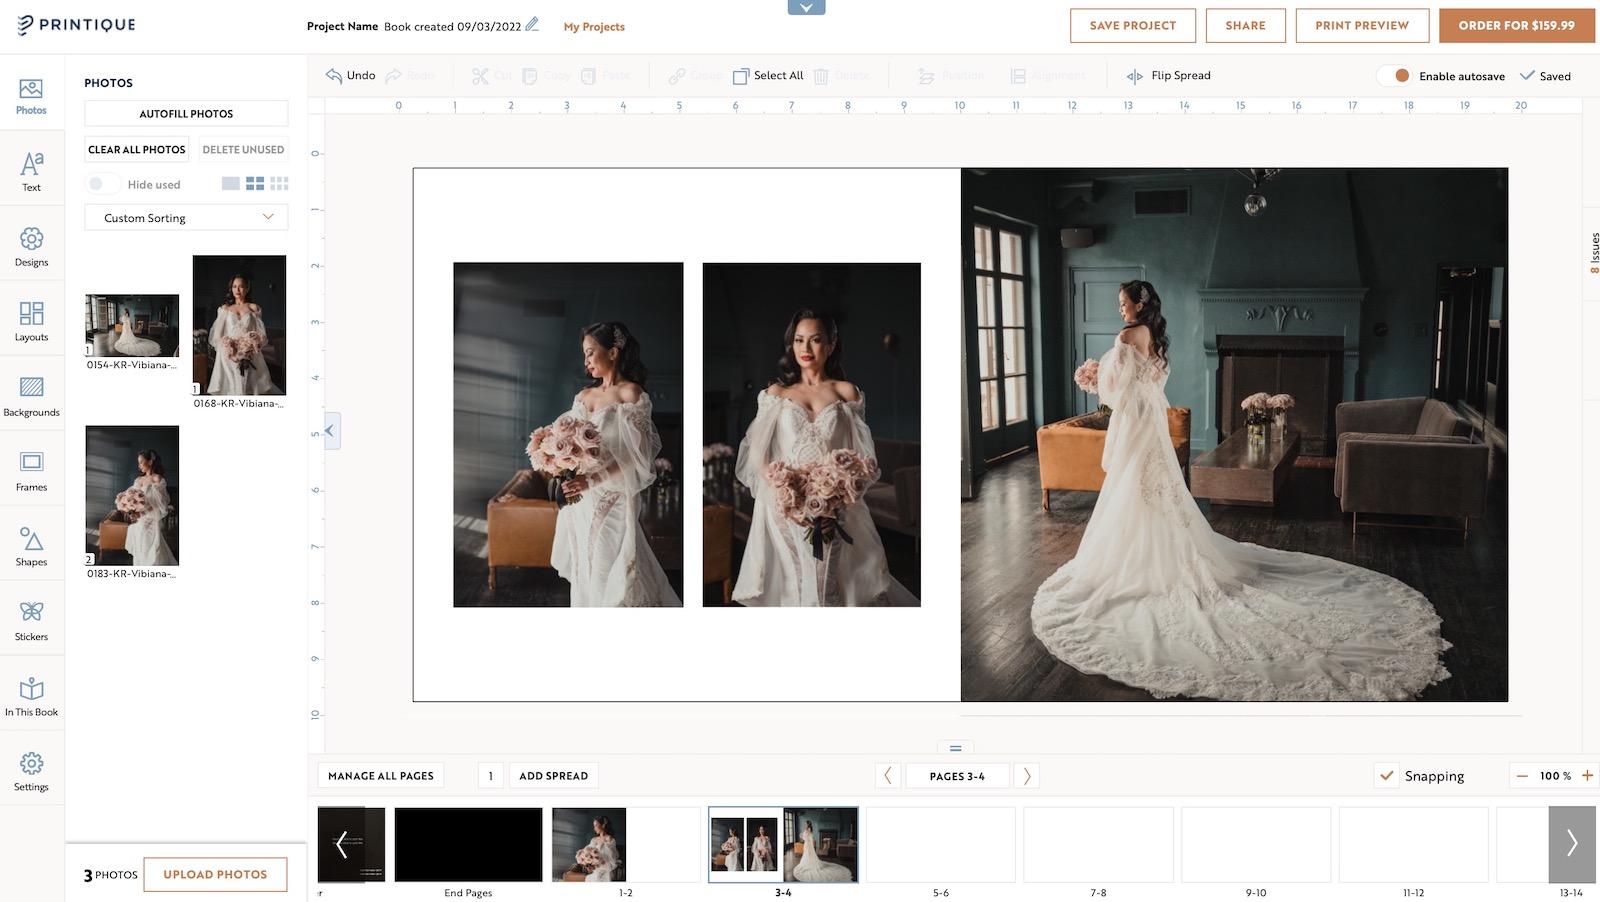The width and height of the screenshot is (1600, 902).
Task: Switch to the Designs panel
Action: [31, 245]
